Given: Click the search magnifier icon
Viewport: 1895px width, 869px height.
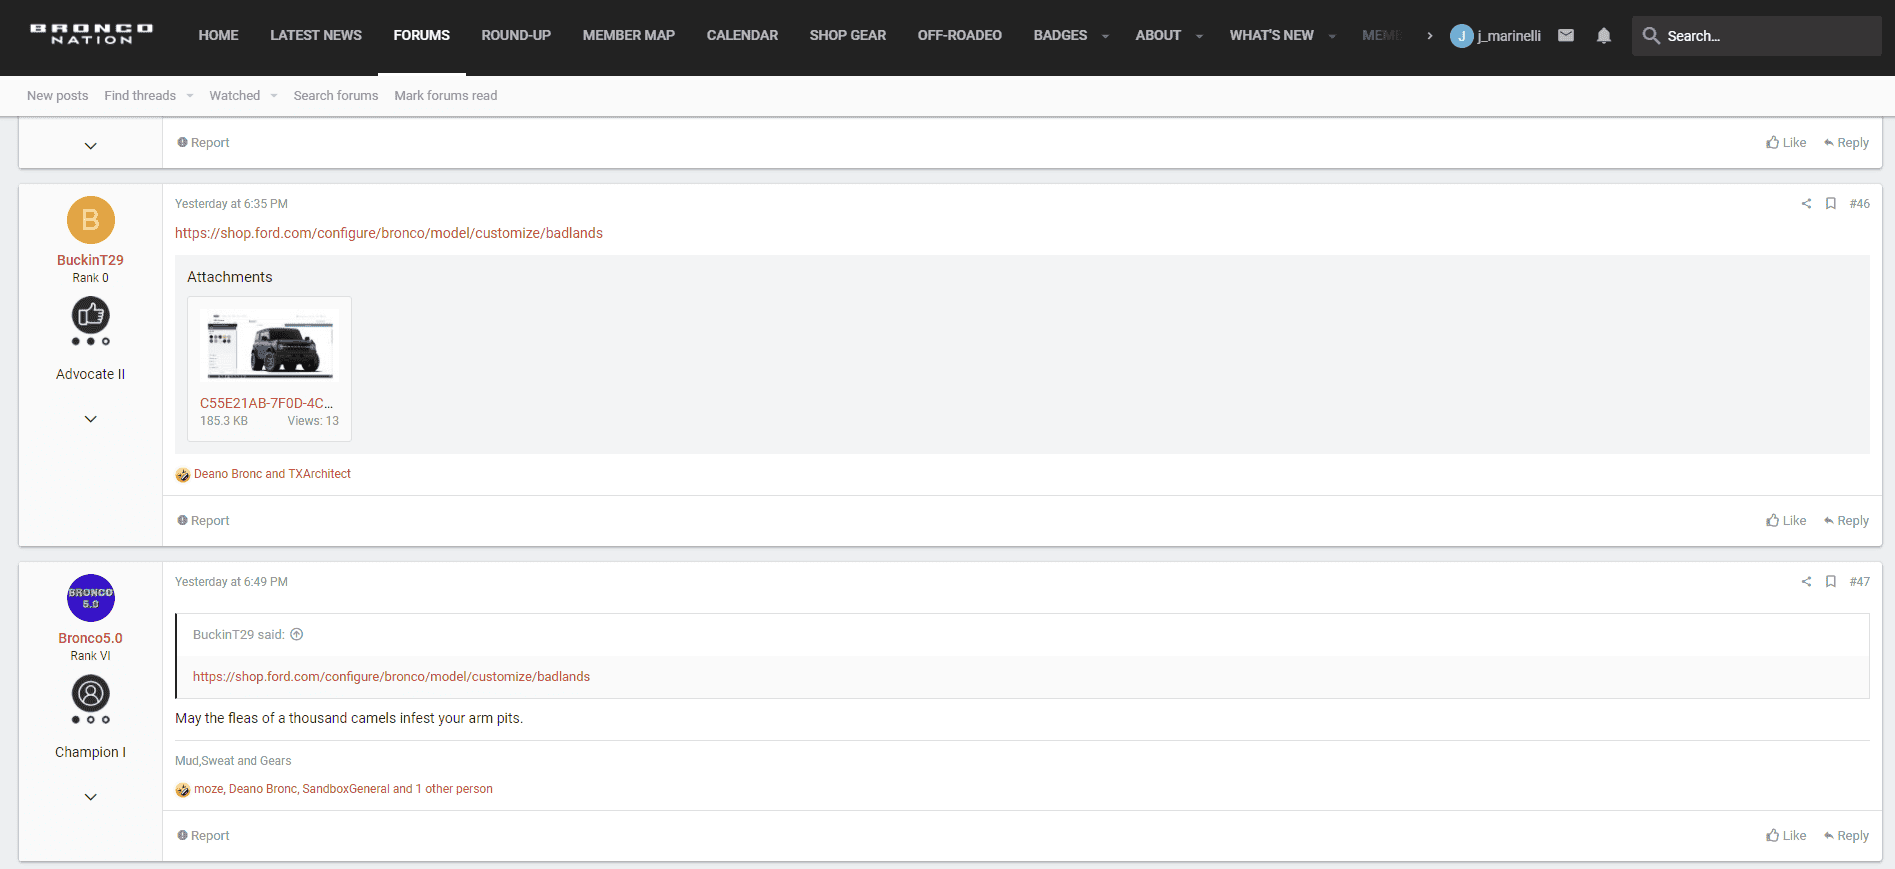Looking at the screenshot, I should click(1651, 36).
